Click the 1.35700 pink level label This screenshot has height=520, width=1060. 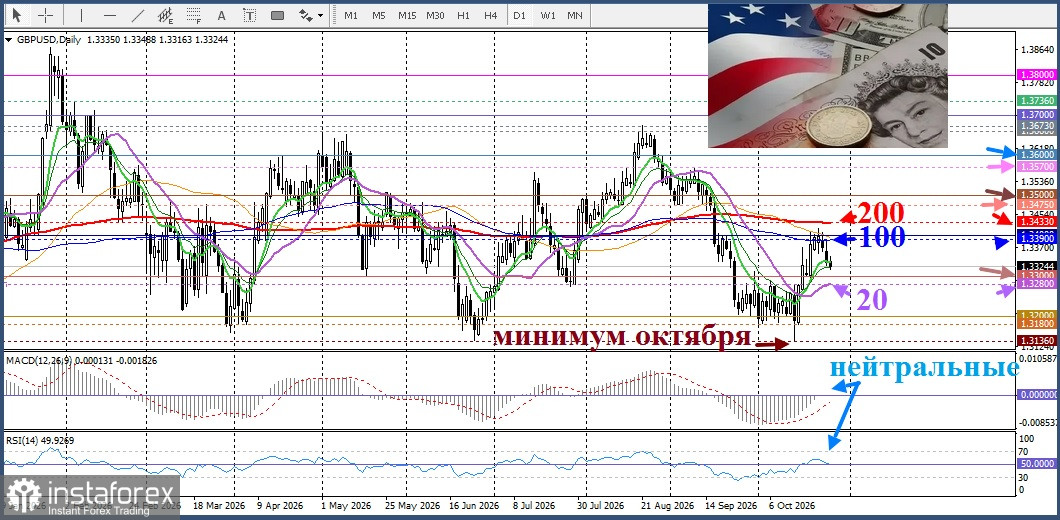tap(1036, 166)
